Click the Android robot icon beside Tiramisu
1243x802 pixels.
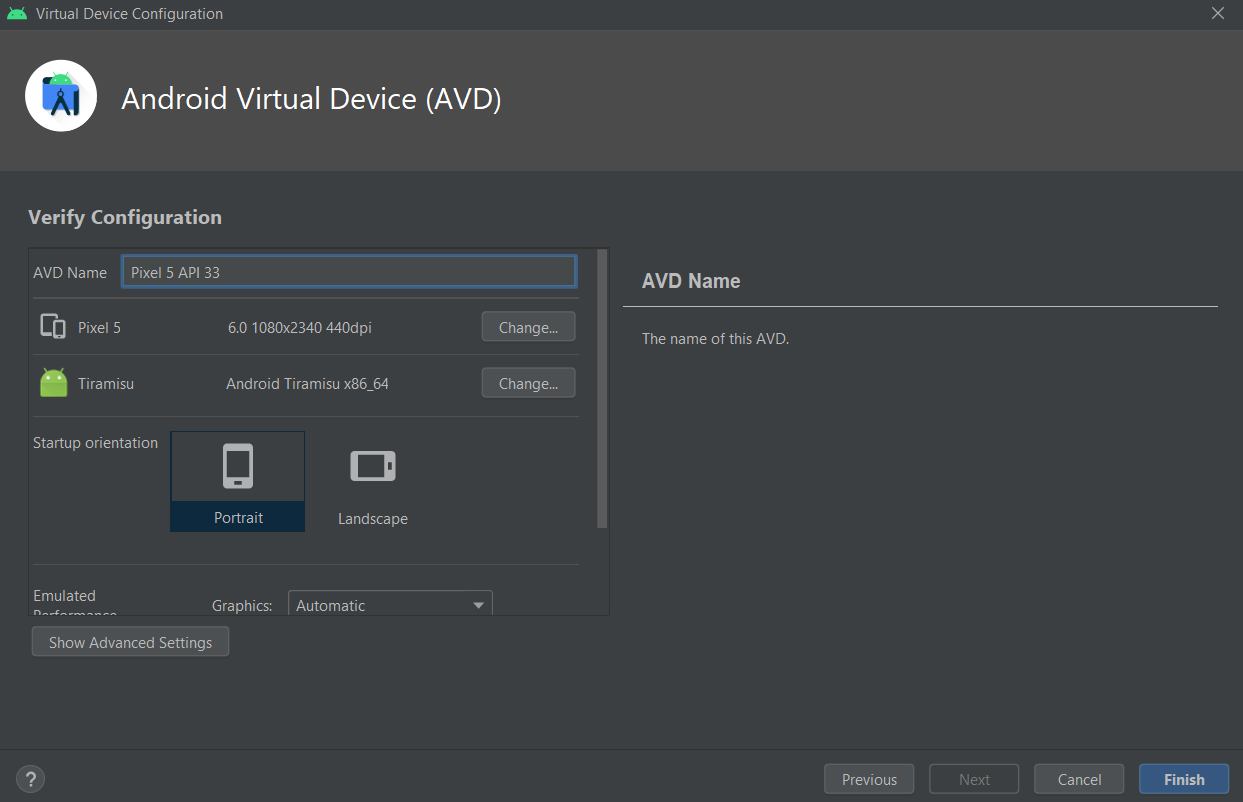click(x=53, y=382)
